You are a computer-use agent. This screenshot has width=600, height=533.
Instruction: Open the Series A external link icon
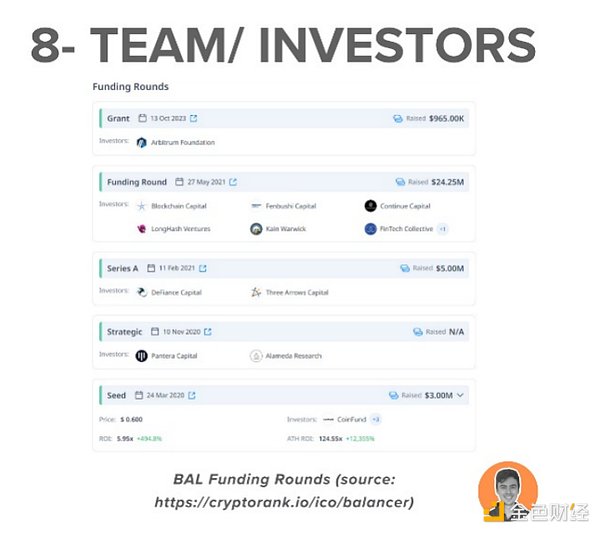tap(203, 268)
